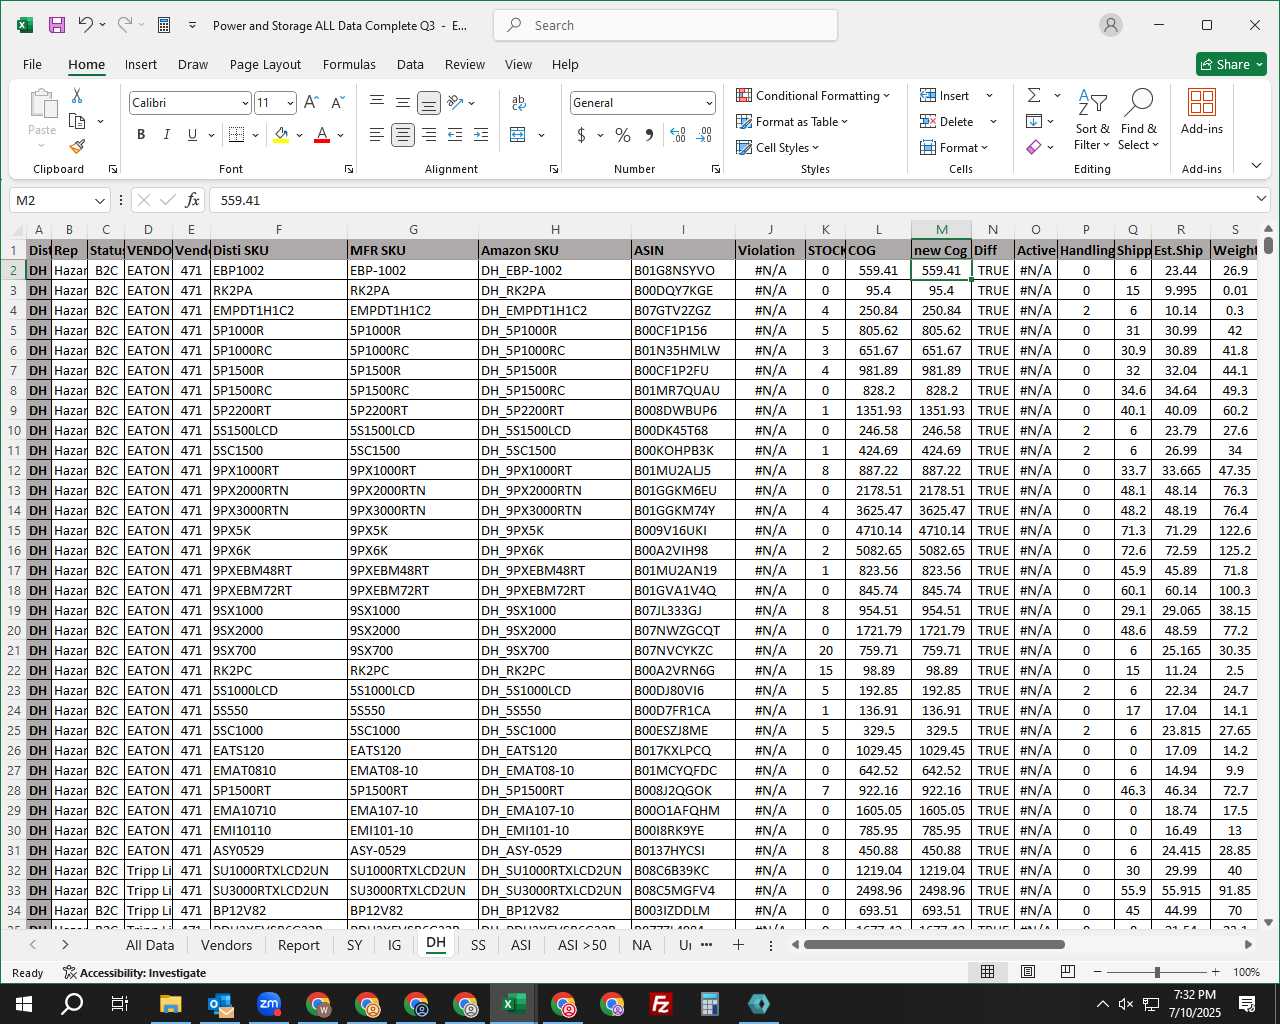Apply percent style
Screen dimensions: 1280x1024
[623, 134]
